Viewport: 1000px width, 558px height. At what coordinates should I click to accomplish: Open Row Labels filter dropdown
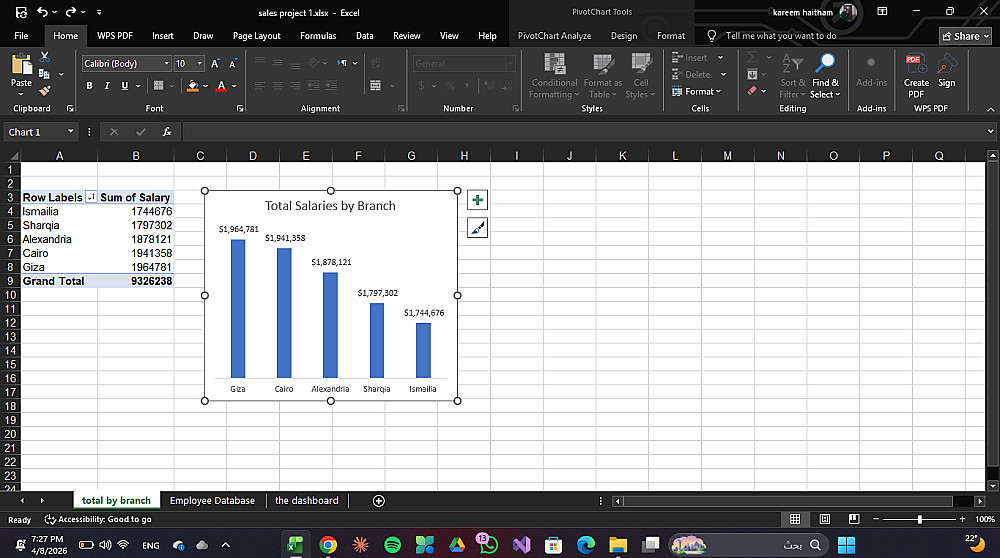pos(91,198)
